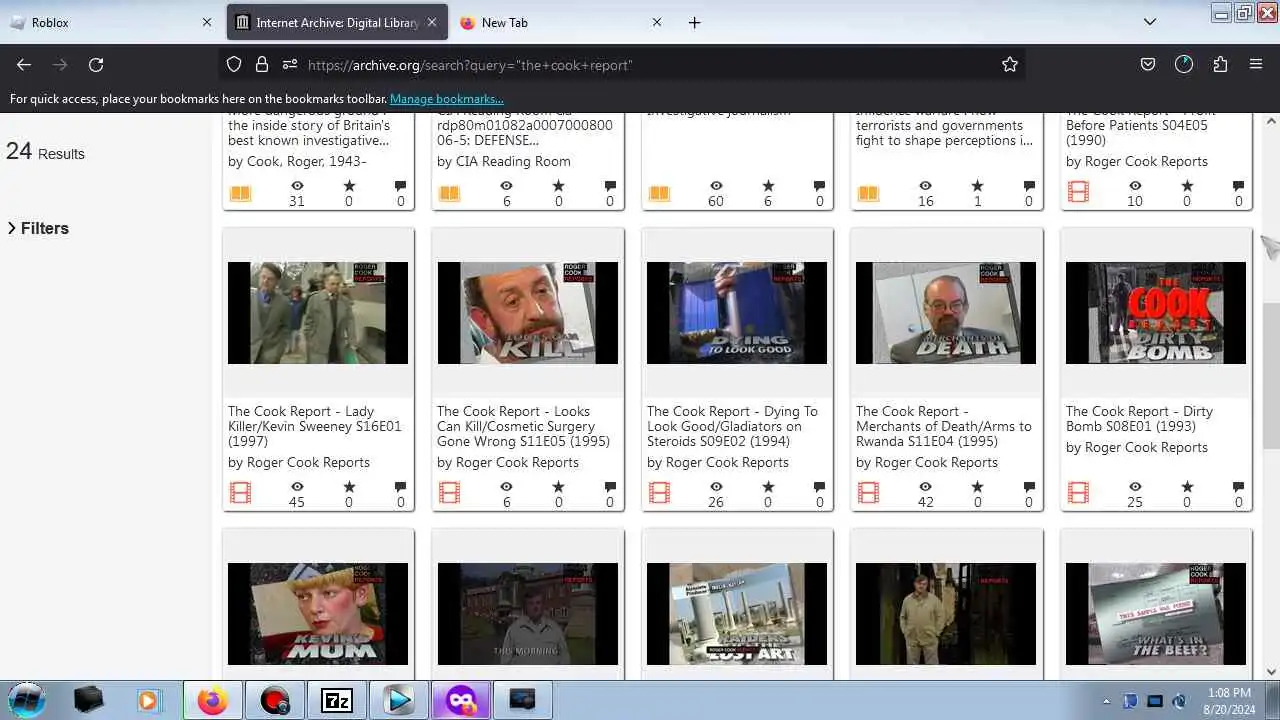Click reviews bubble on Merchants of Death card
The height and width of the screenshot is (720, 1280).
tap(1029, 487)
